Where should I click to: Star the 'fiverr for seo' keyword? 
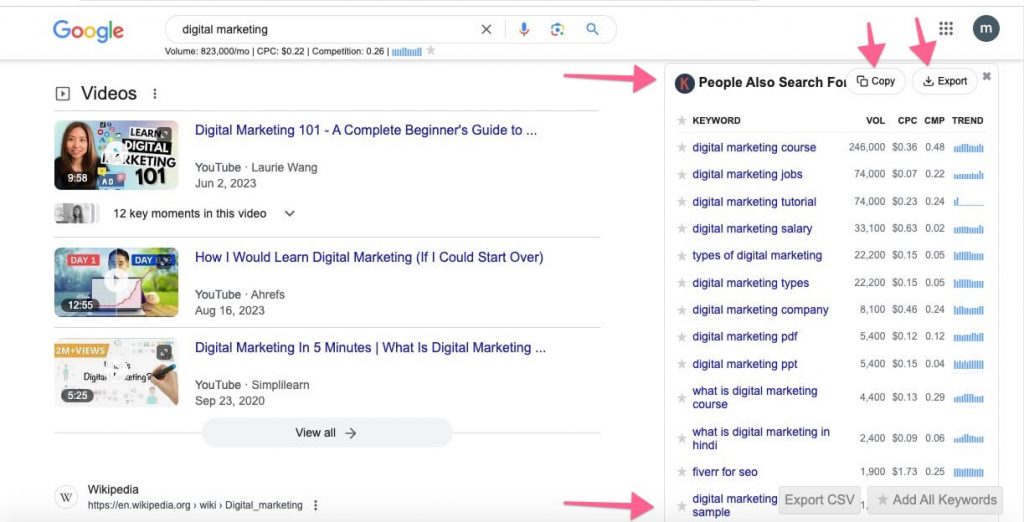click(682, 472)
